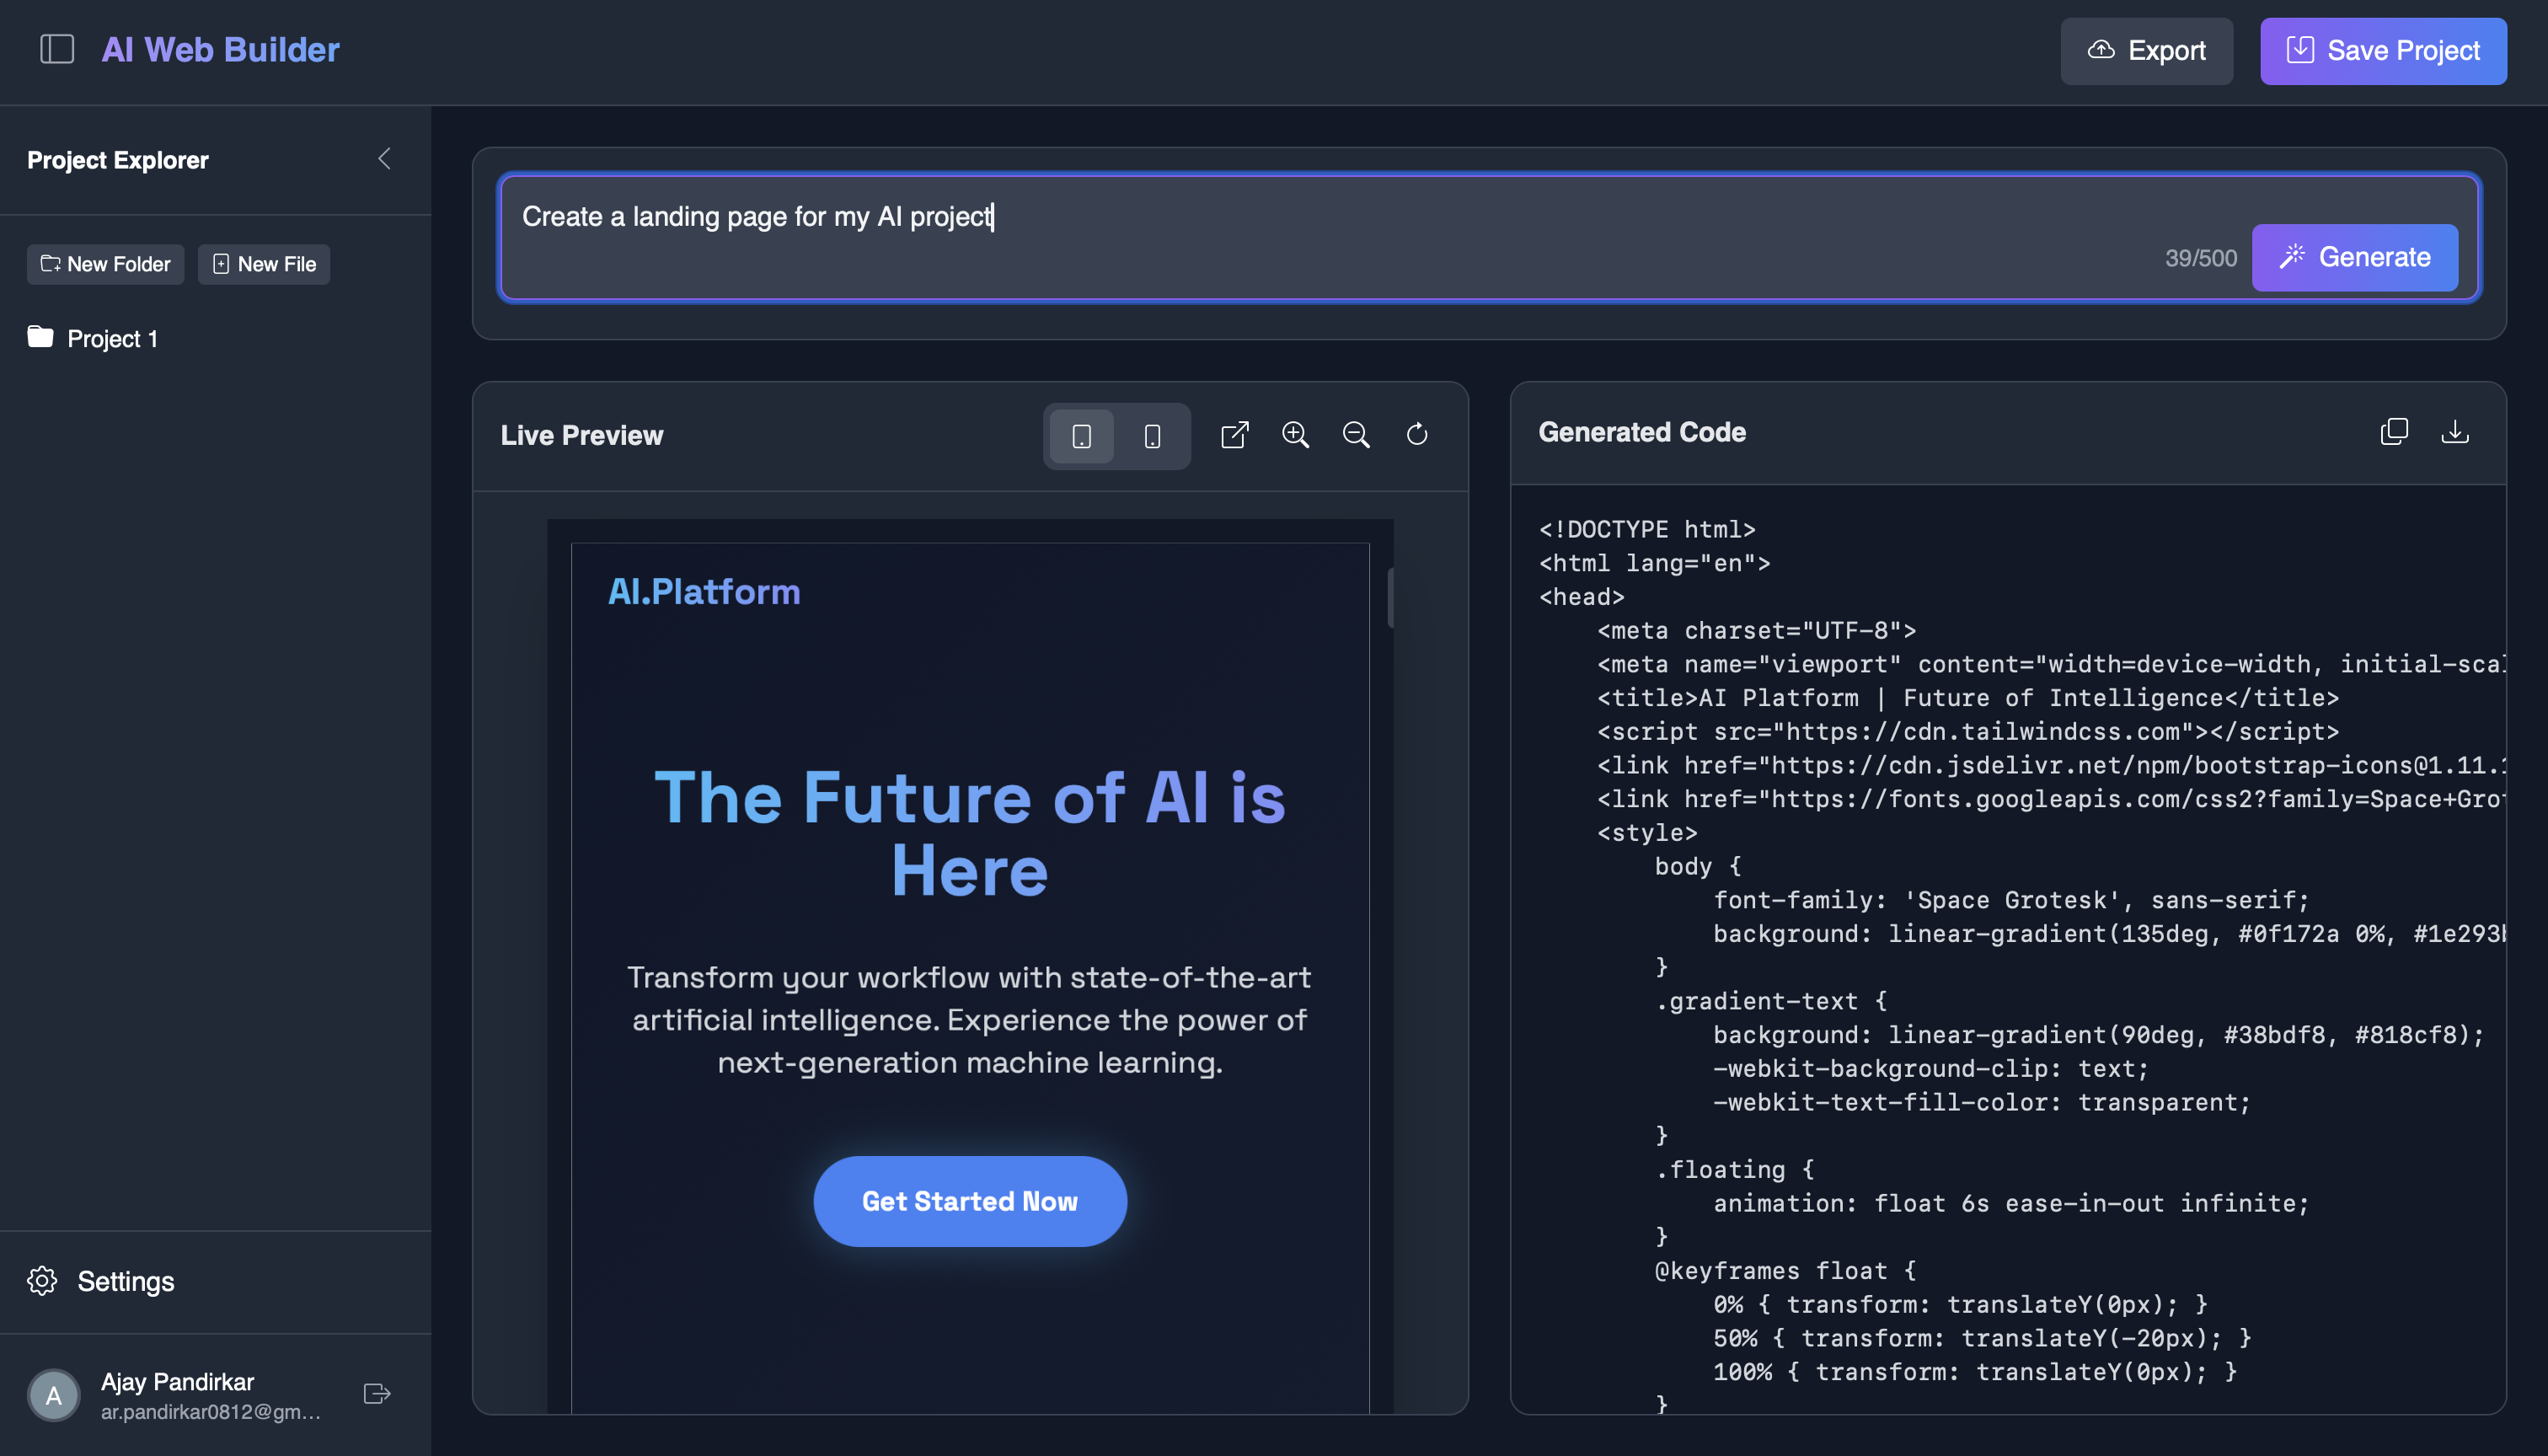Download the generated code
2548x1456 pixels.
point(2456,431)
